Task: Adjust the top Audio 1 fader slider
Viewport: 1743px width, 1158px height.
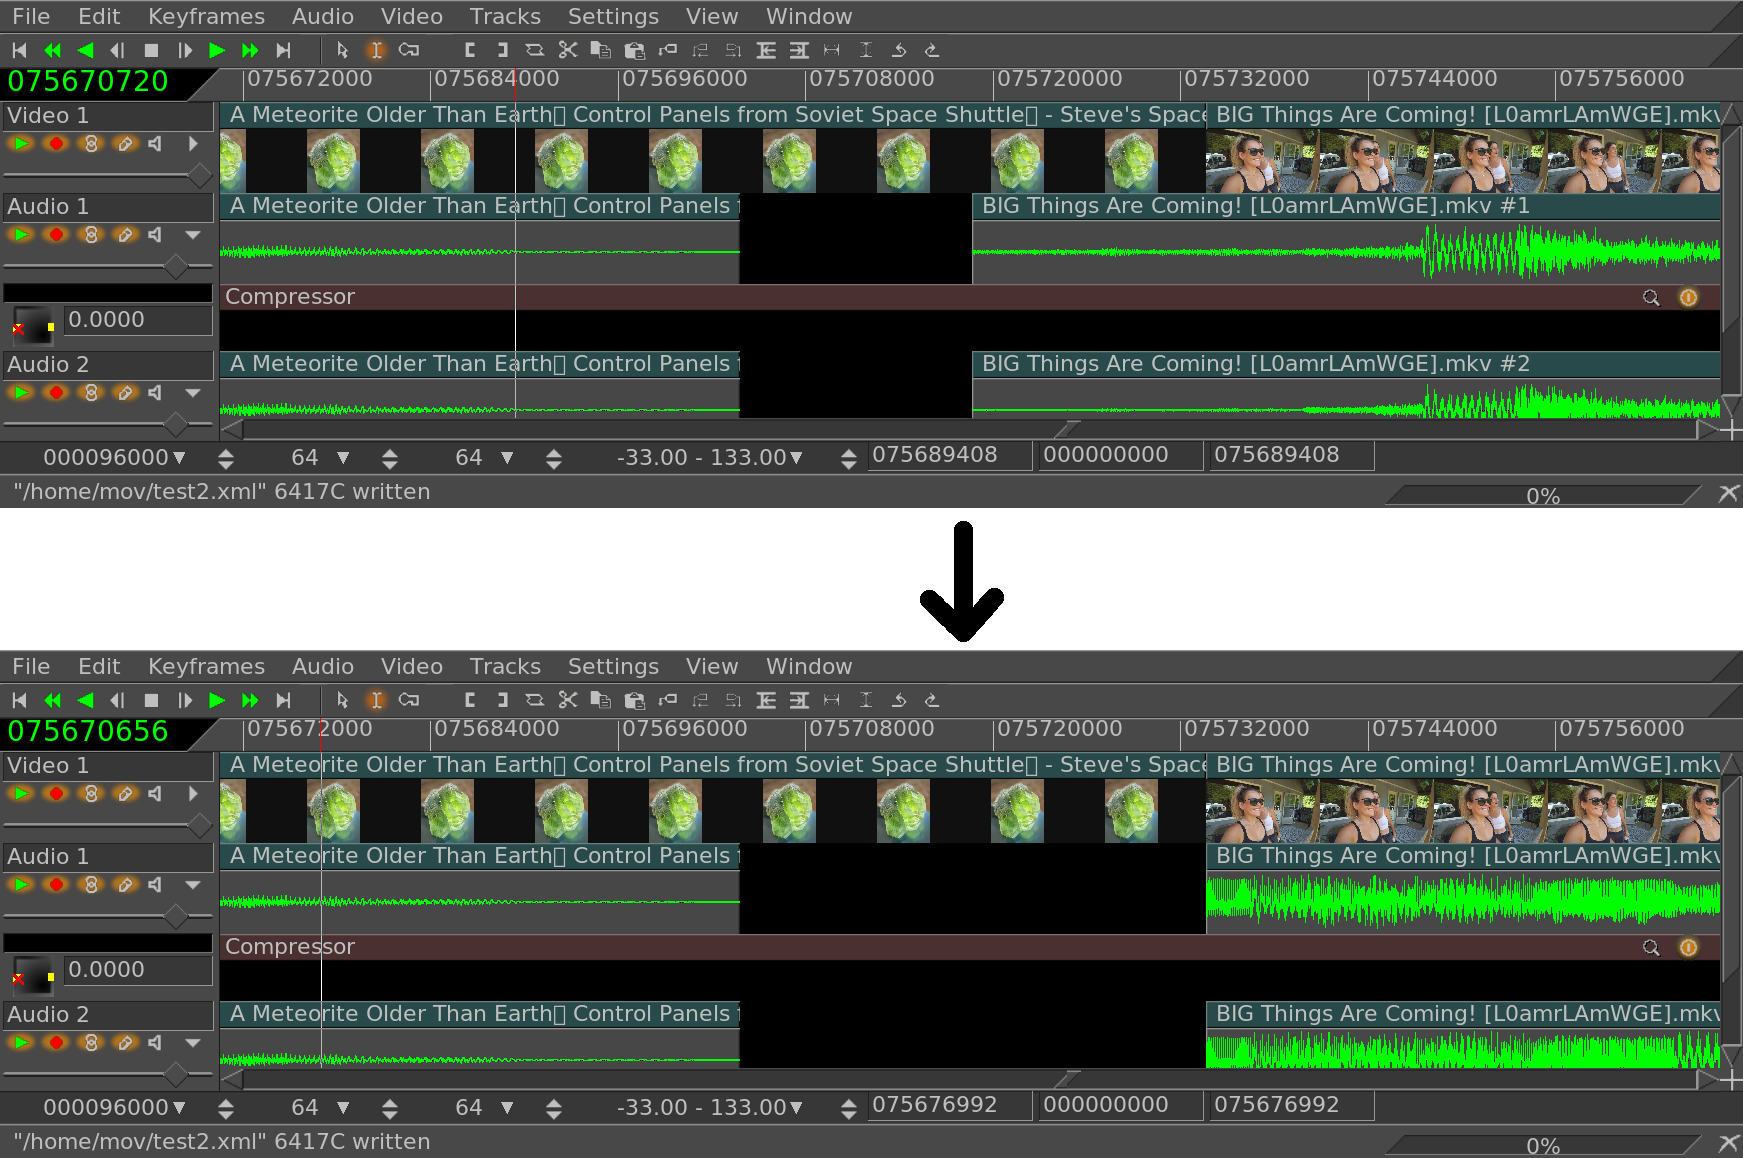Action: tap(176, 266)
